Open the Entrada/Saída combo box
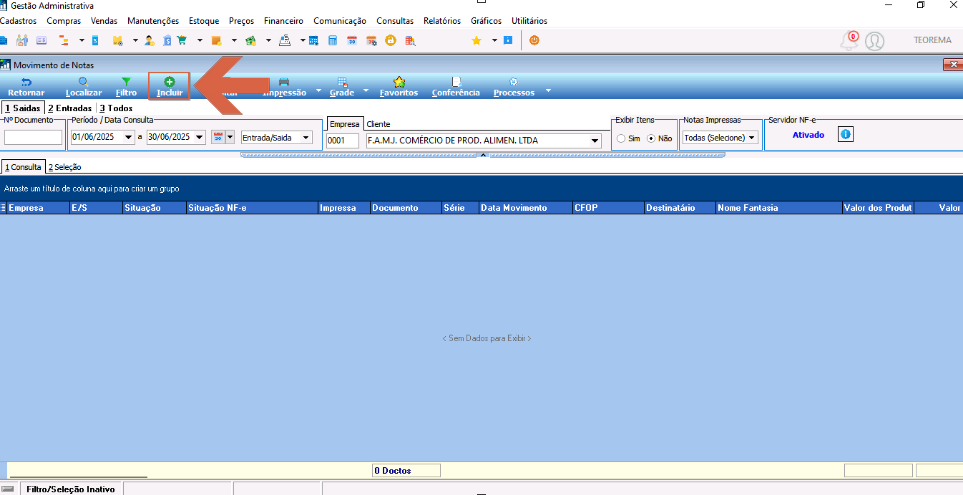This screenshot has height=495, width=963. click(x=277, y=138)
